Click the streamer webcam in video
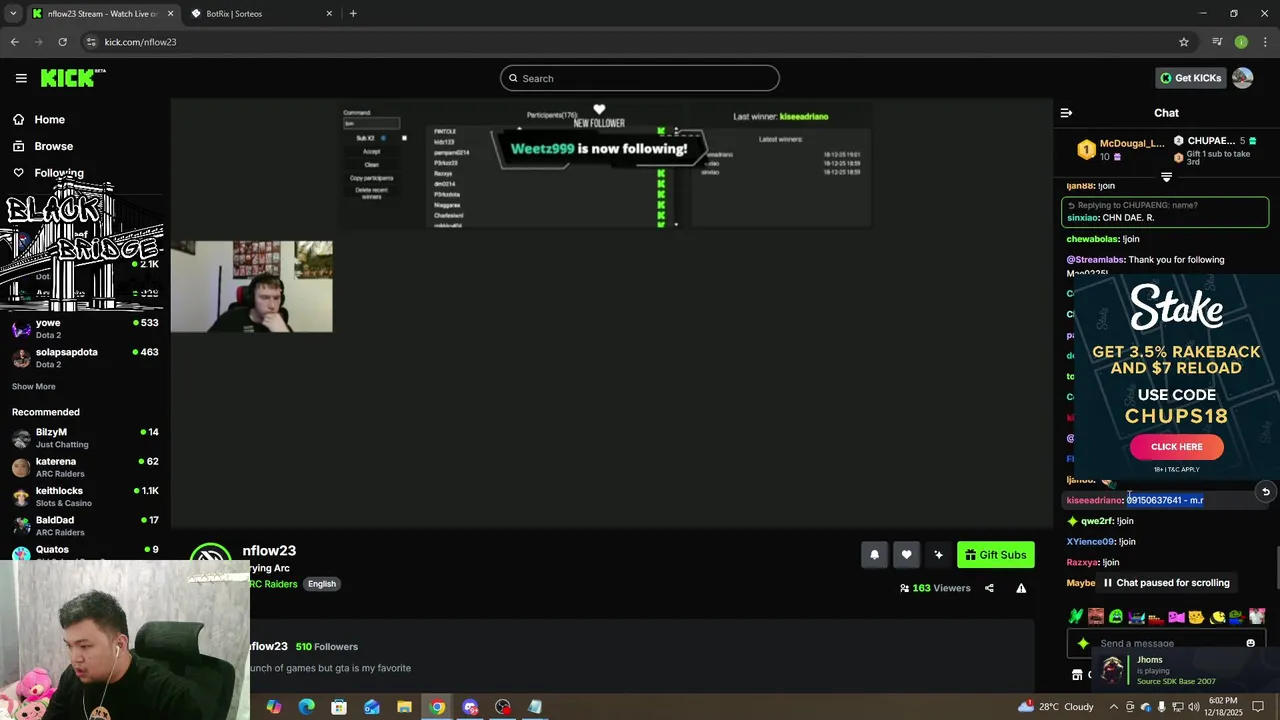 [x=251, y=286]
